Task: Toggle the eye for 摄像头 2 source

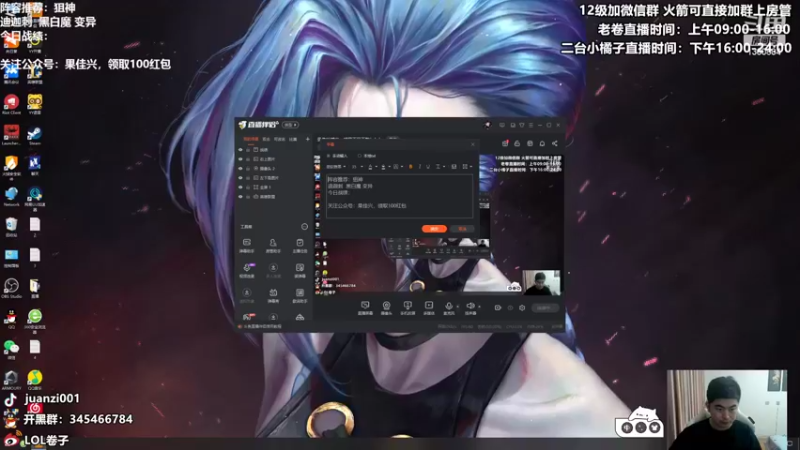Action: pyautogui.click(x=240, y=168)
